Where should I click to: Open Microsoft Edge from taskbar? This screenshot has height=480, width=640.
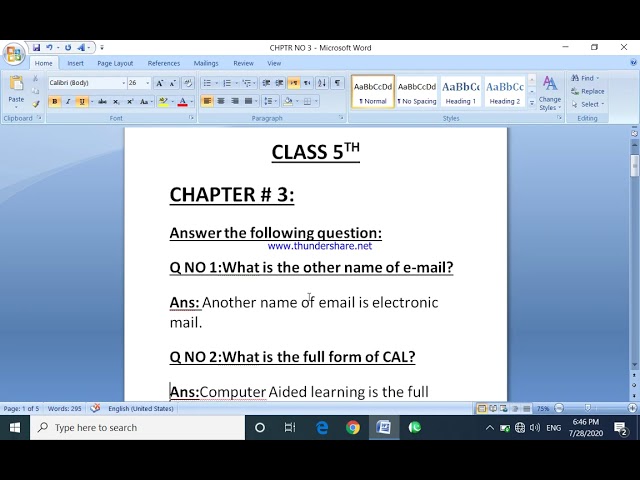tap(322, 427)
